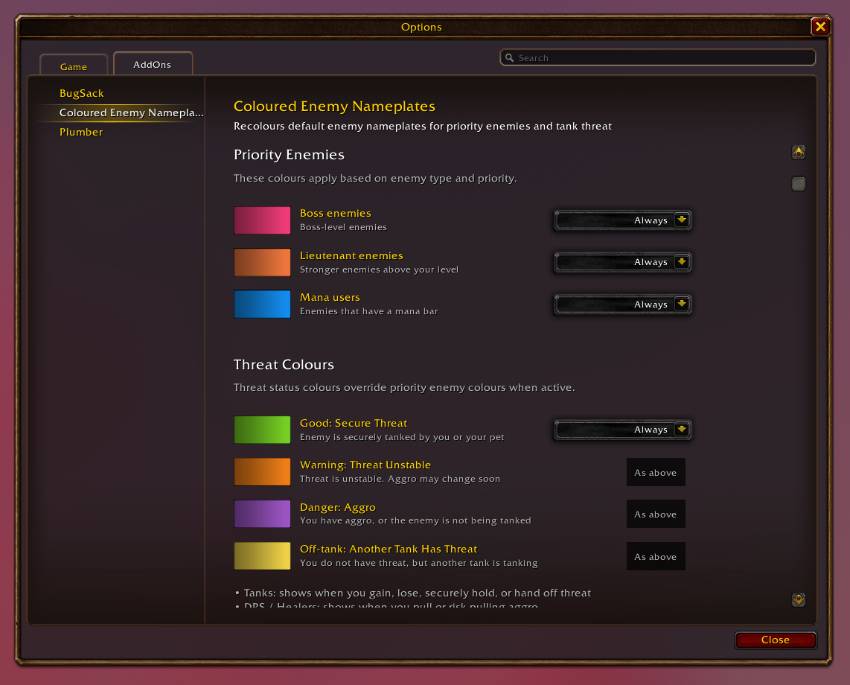Pick the Lieutenant enemies orange swatch

pos(262,262)
